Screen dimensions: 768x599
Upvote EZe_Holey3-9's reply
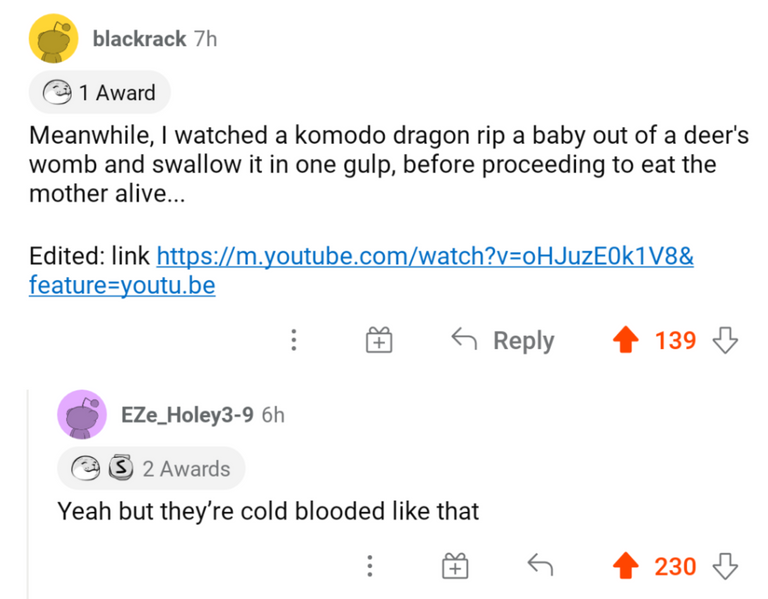[625, 567]
